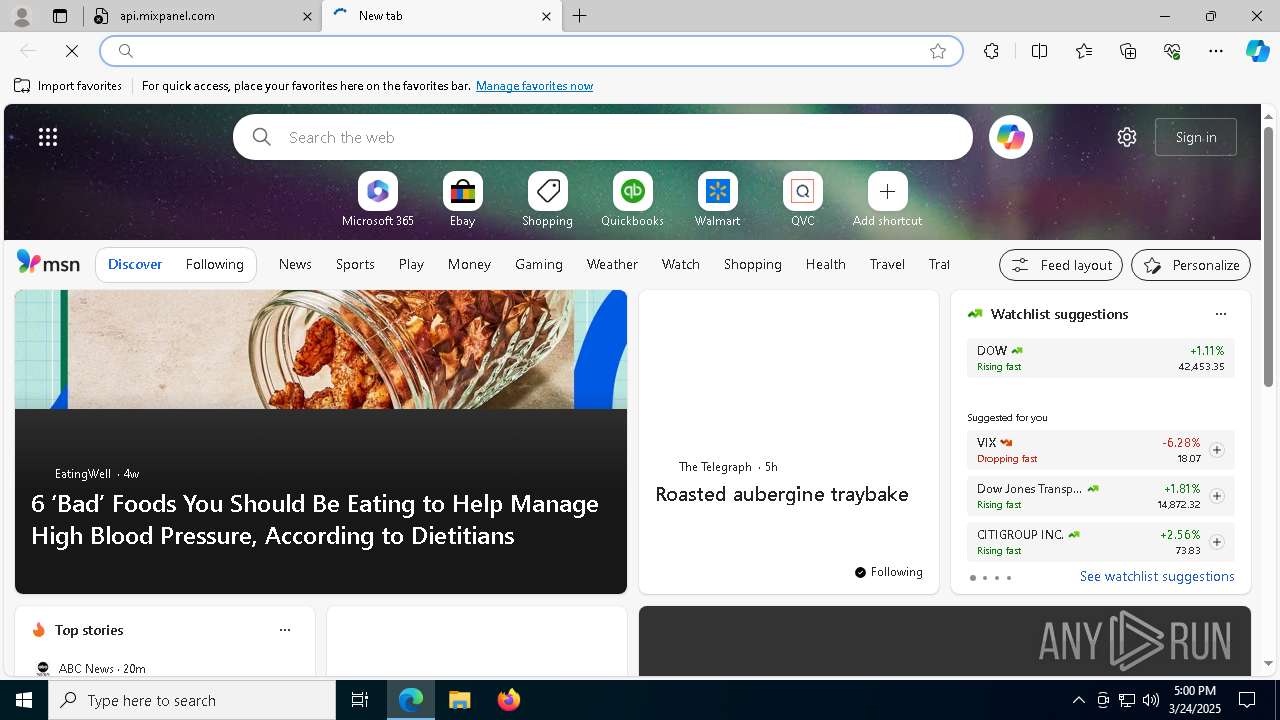Open the split screen icon

pos(1039,51)
